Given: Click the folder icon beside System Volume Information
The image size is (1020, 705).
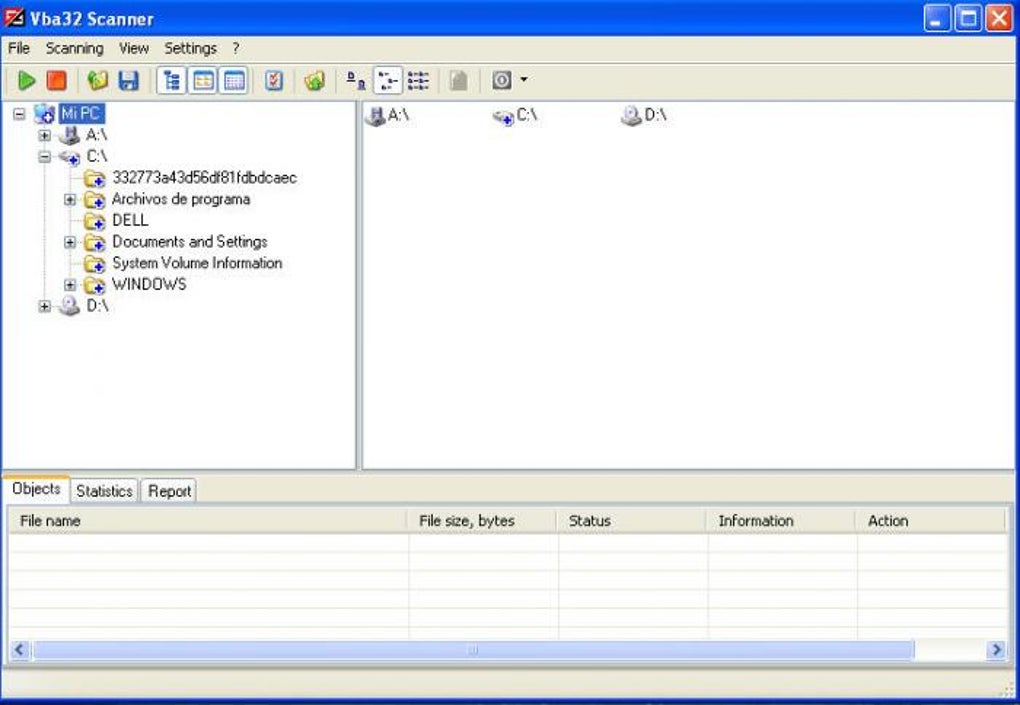Looking at the screenshot, I should (x=95, y=264).
